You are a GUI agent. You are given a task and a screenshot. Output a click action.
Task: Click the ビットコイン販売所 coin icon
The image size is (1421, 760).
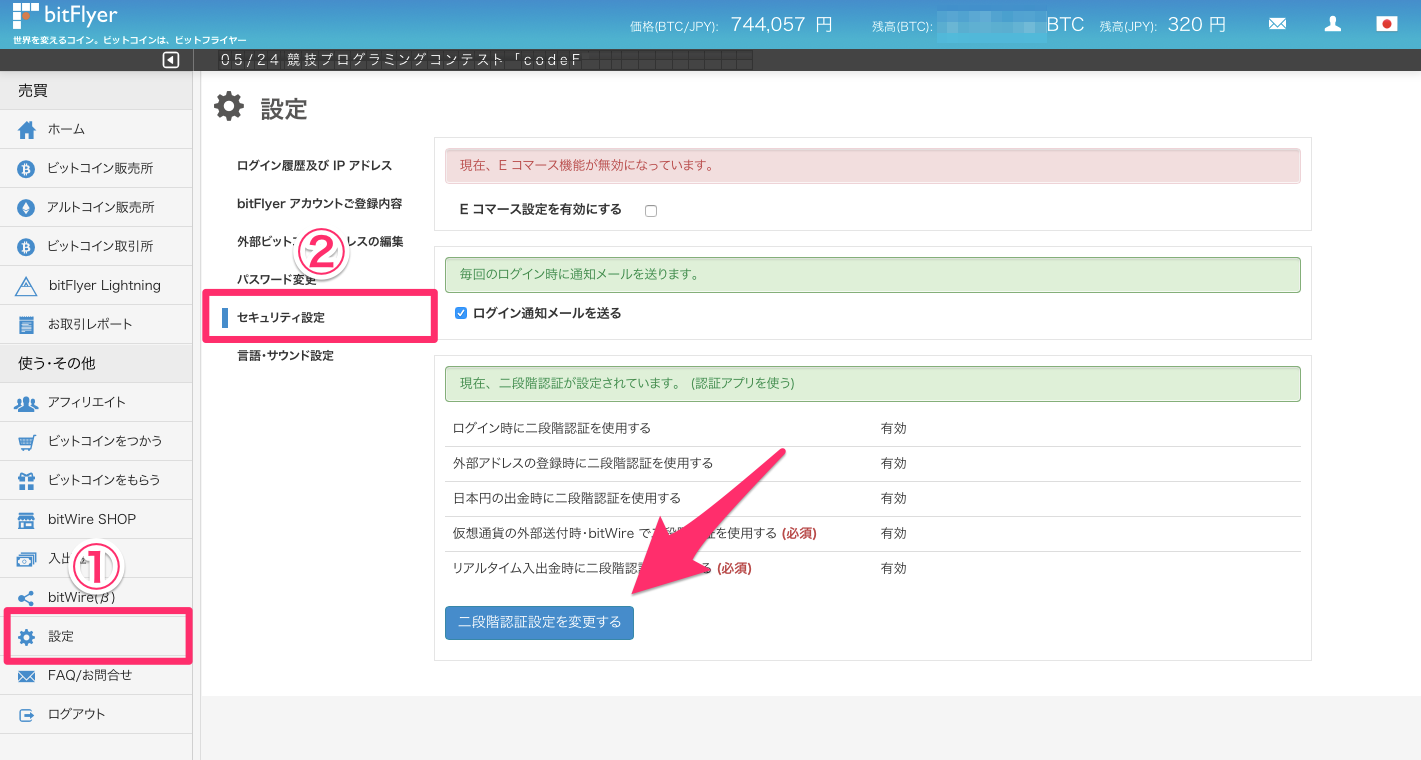(x=27, y=169)
